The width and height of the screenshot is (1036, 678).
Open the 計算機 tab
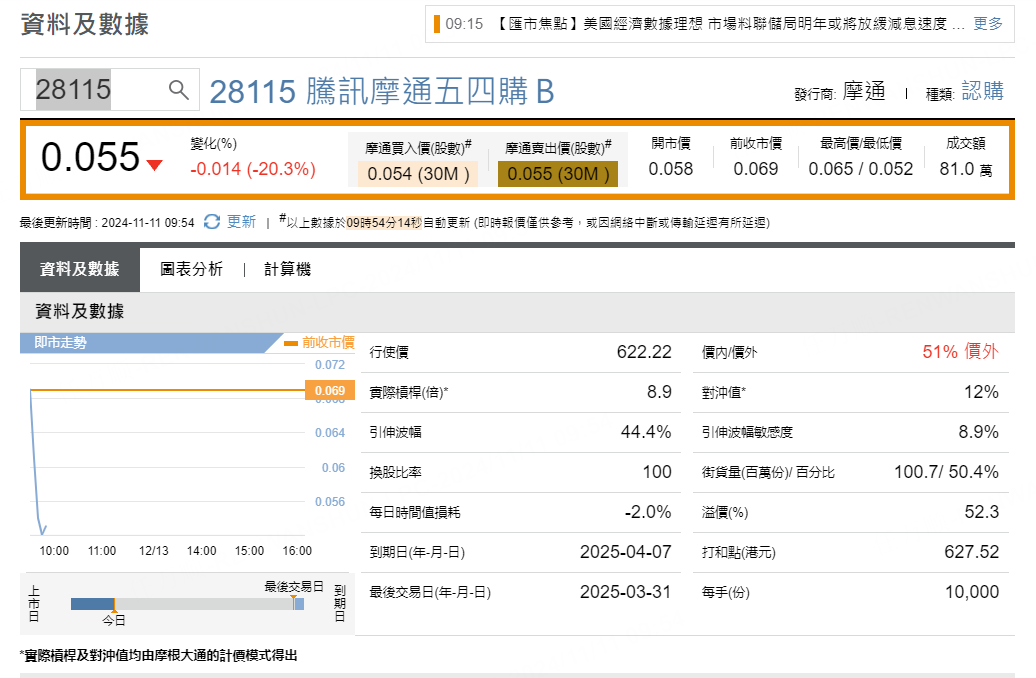click(287, 269)
